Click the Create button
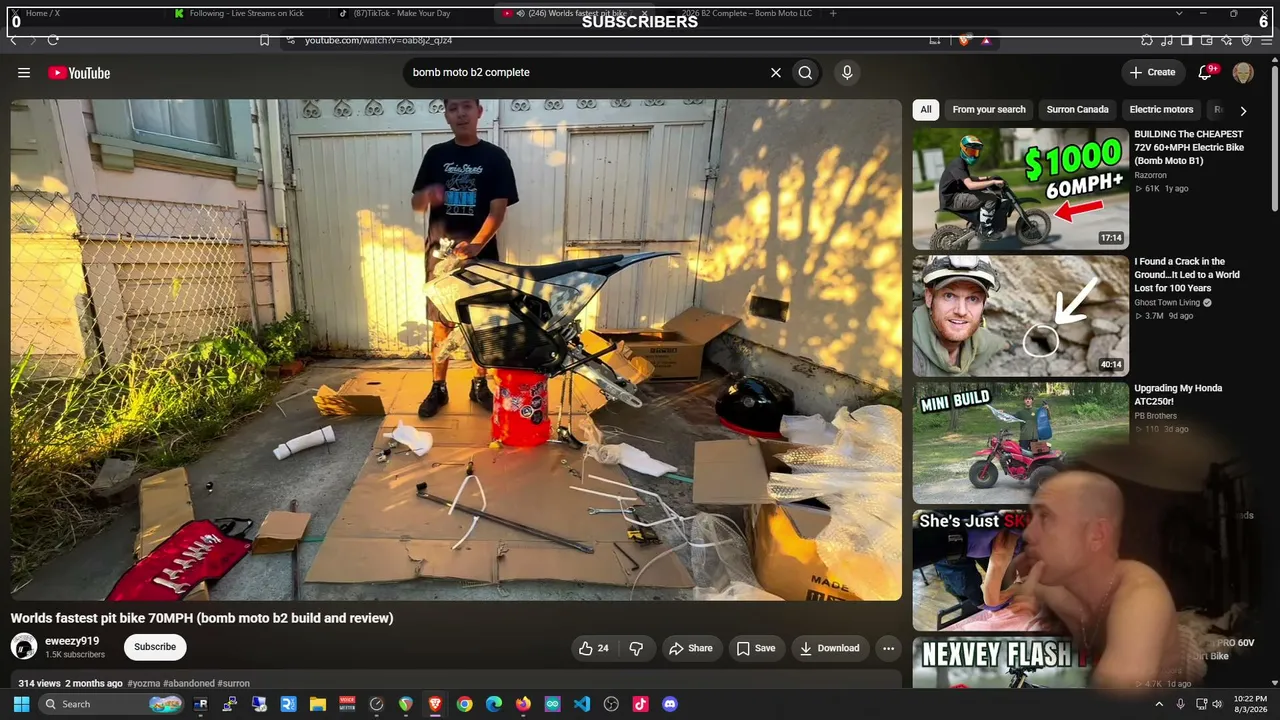Image resolution: width=1280 pixels, height=720 pixels. coord(1152,73)
